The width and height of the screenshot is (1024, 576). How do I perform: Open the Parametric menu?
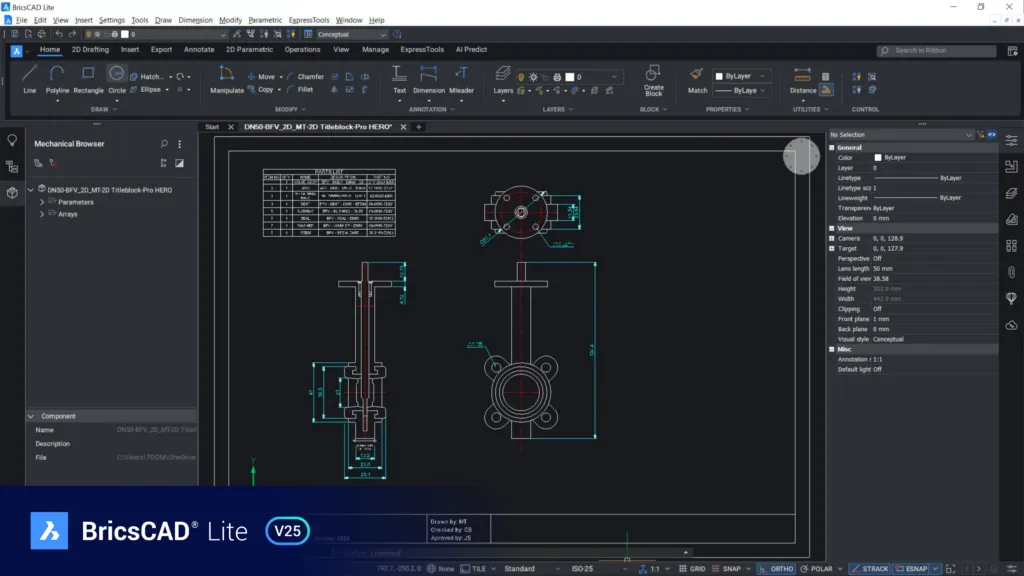(265, 20)
